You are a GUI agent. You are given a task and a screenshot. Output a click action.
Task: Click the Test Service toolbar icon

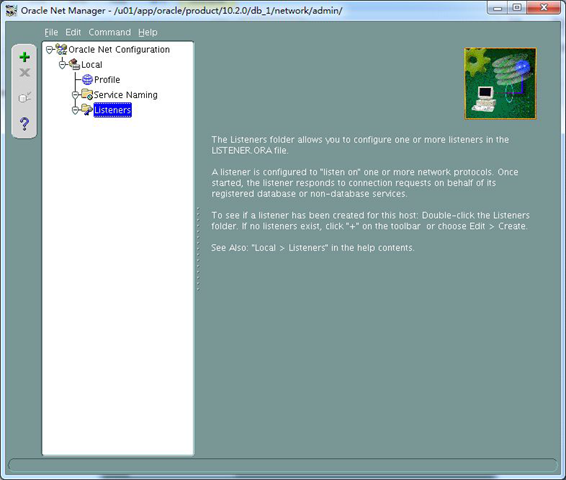pyautogui.click(x=24, y=97)
